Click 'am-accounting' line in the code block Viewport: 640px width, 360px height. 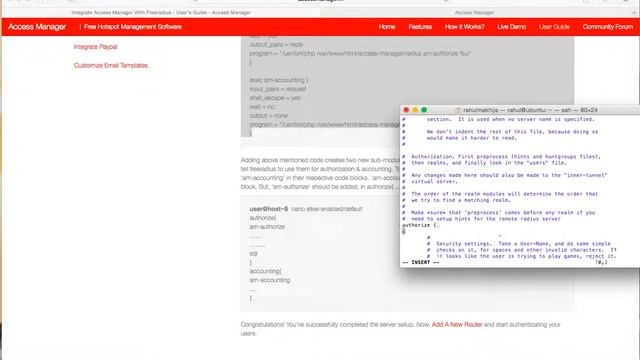269,280
